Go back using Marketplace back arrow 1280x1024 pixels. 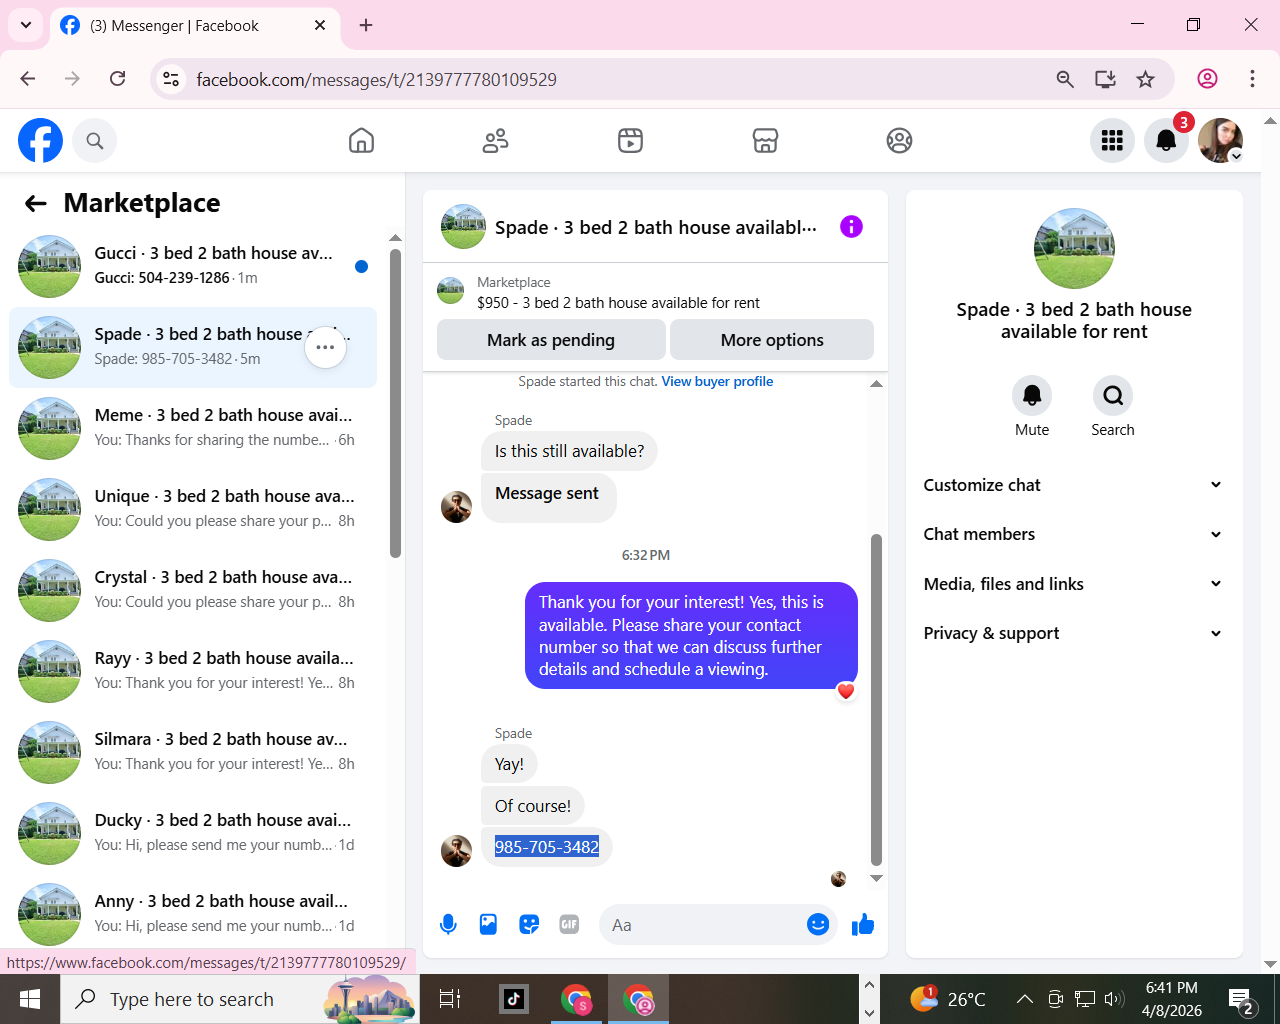36,204
